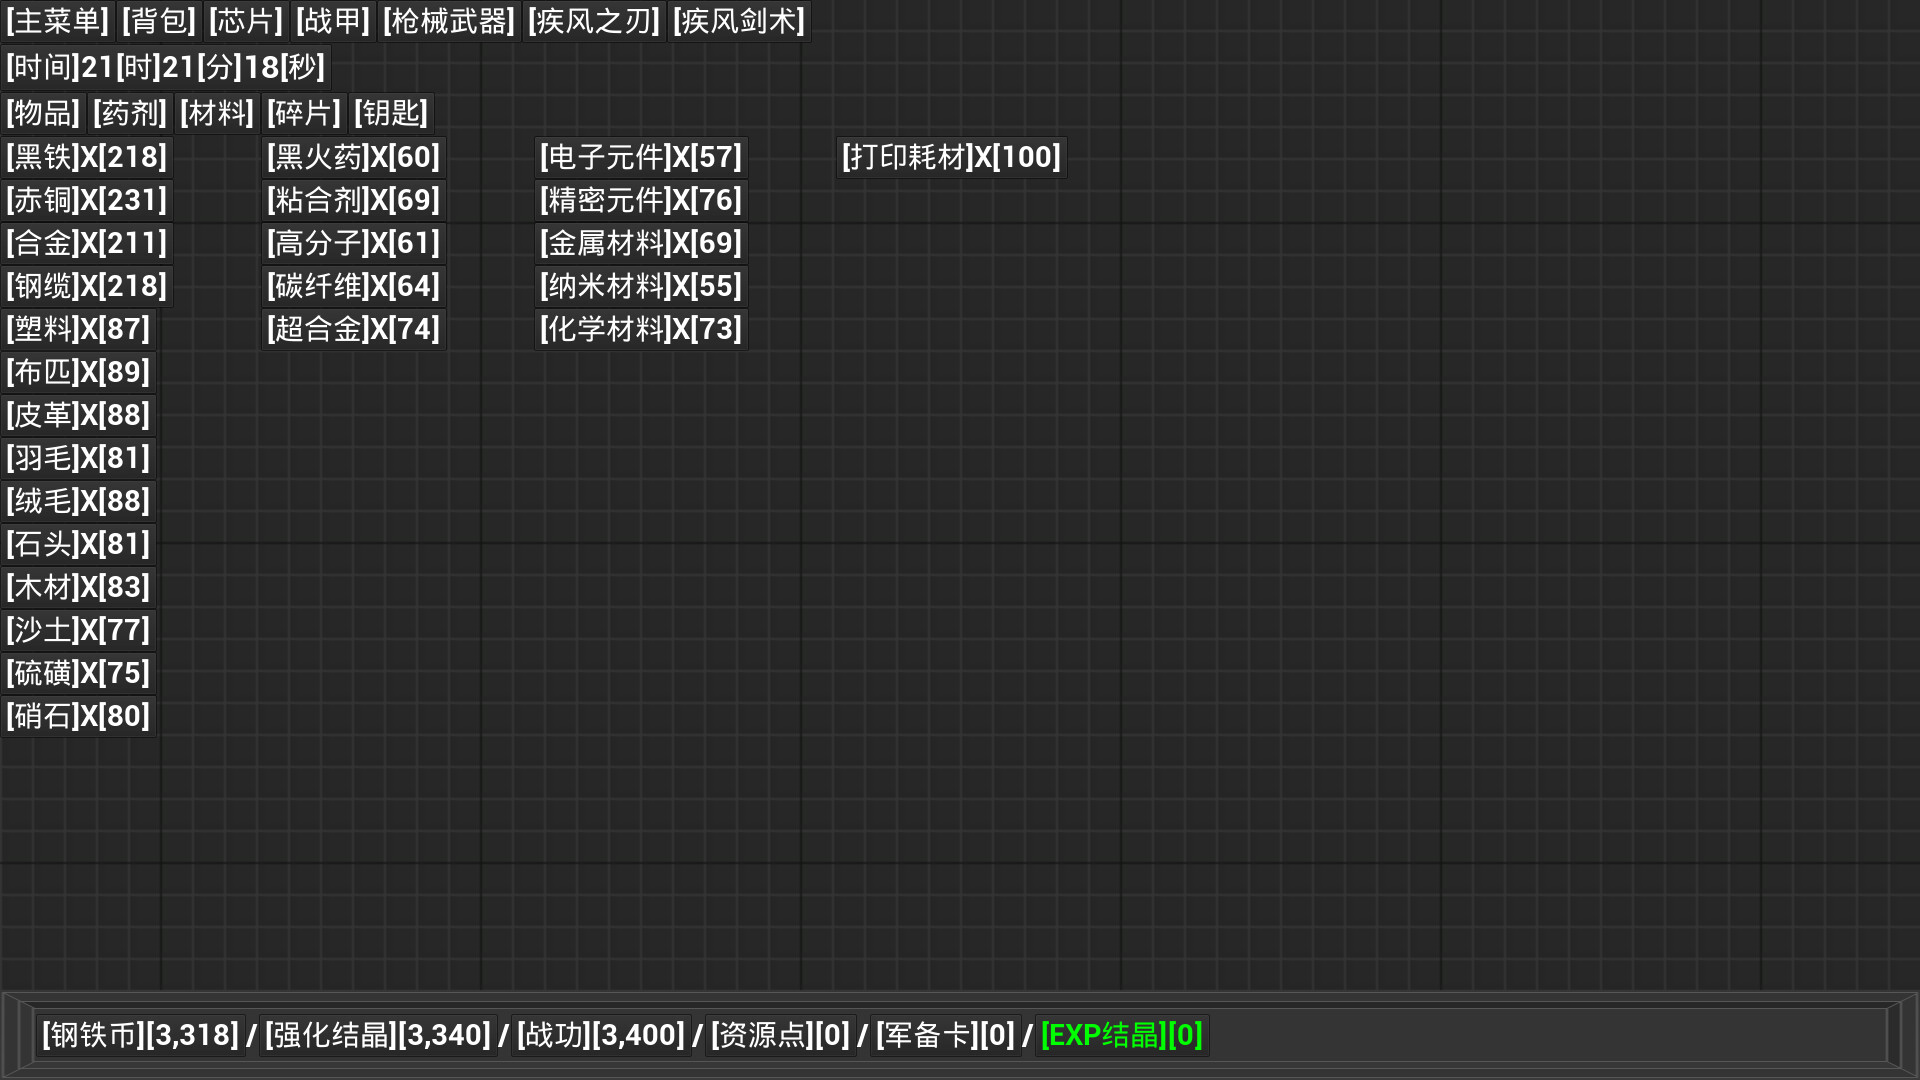
Task: Switch to the 碎片 fragments tab
Action: pyautogui.click(x=303, y=113)
